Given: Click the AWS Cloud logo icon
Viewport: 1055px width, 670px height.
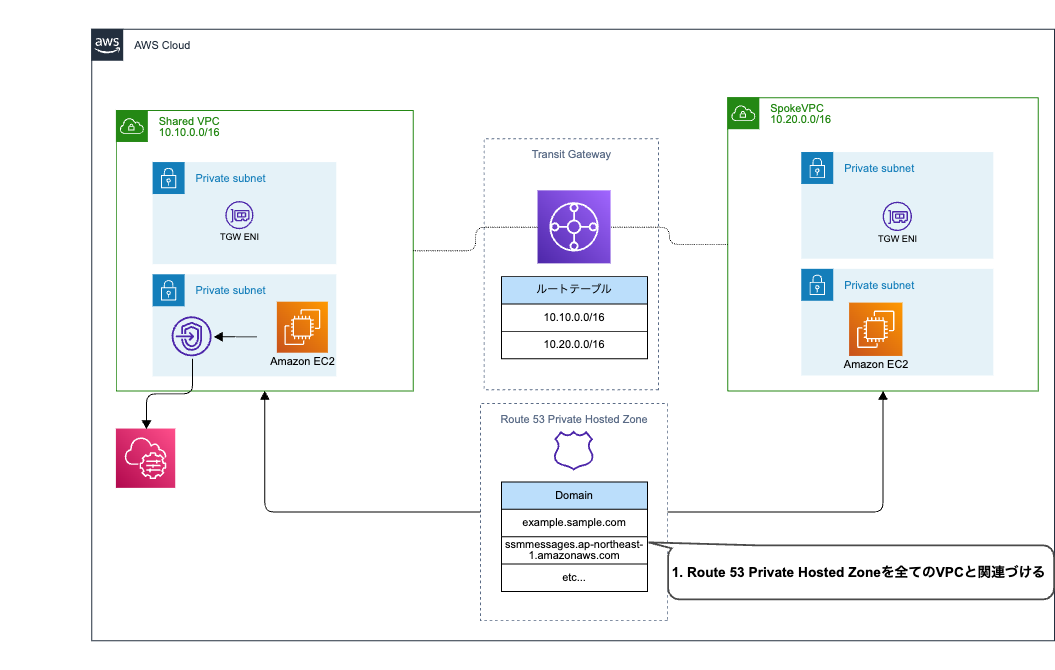Looking at the screenshot, I should pyautogui.click(x=107, y=44).
